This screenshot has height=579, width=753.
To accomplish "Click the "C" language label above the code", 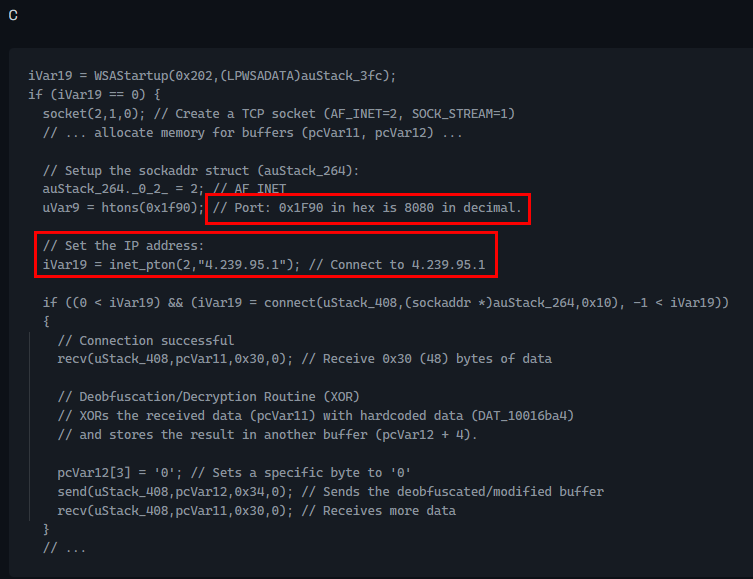I will pos(13,16).
